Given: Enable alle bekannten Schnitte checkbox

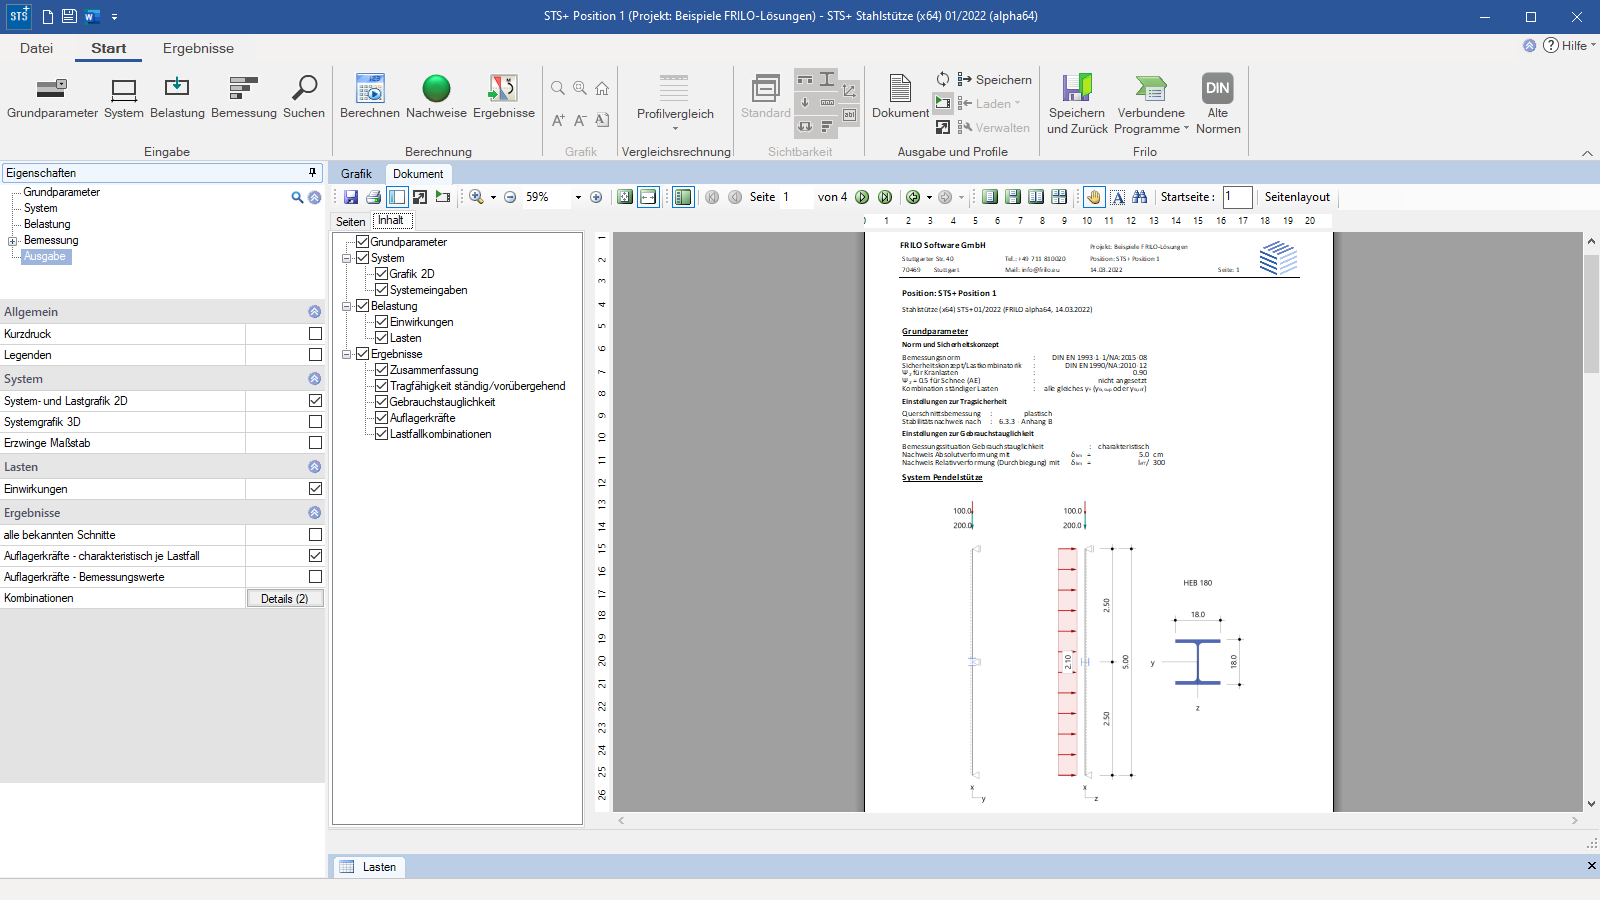Looking at the screenshot, I should tap(315, 535).
